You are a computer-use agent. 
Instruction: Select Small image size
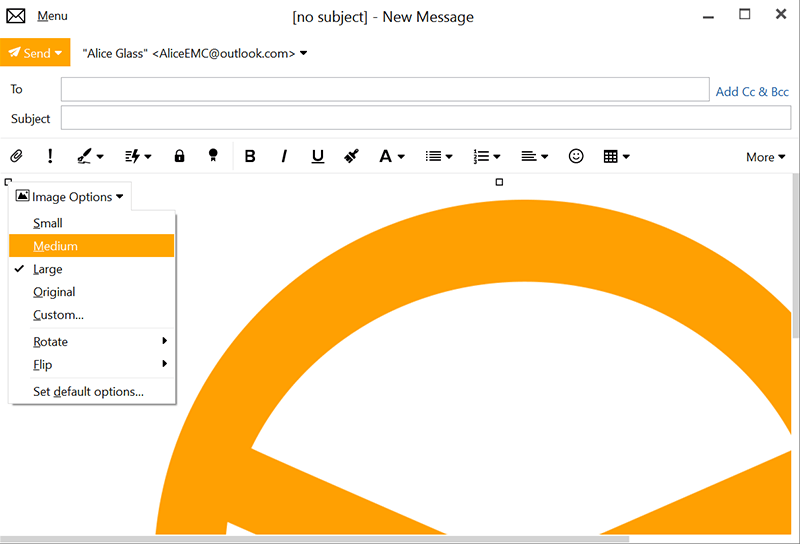point(92,223)
